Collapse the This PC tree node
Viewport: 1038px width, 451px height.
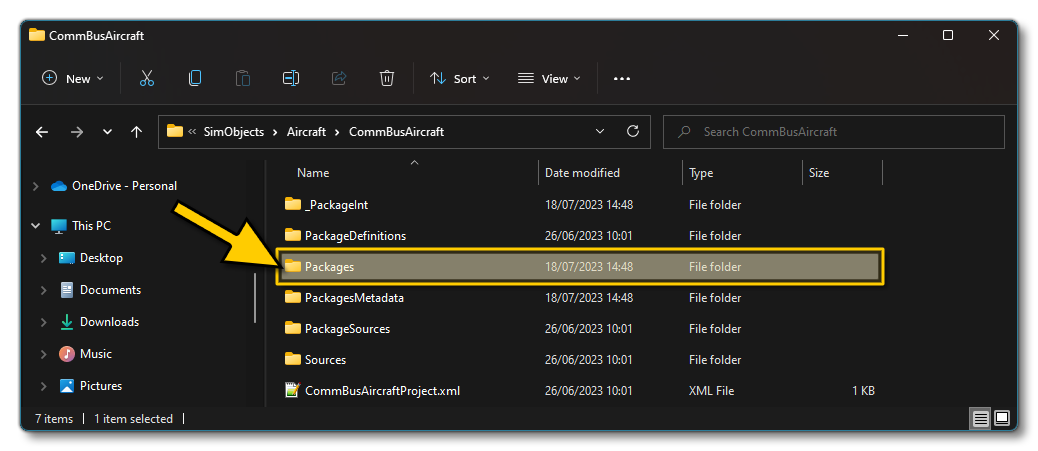click(x=36, y=226)
